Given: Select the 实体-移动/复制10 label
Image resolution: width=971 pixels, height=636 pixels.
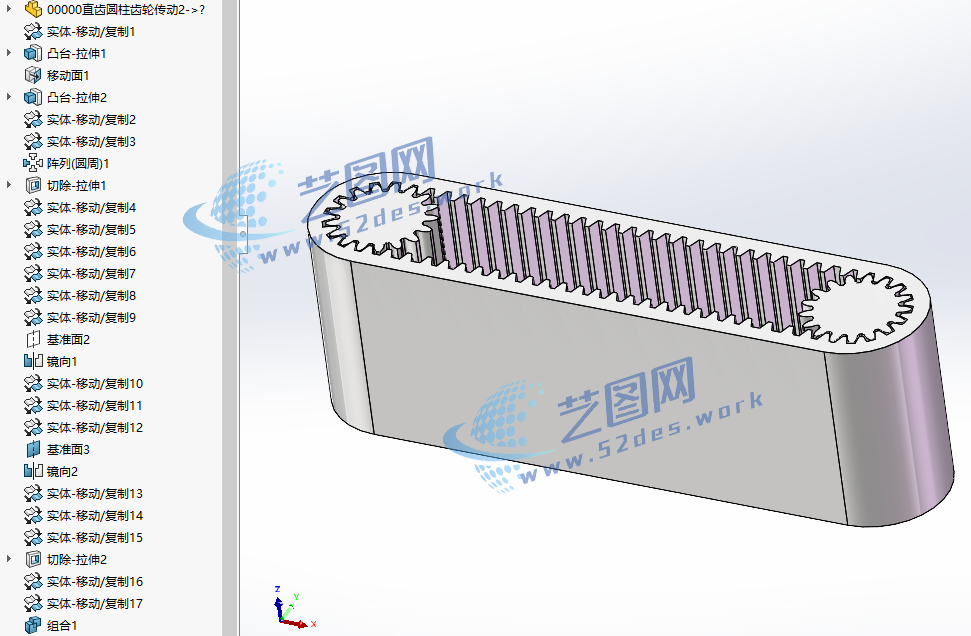Looking at the screenshot, I should pos(95,384).
